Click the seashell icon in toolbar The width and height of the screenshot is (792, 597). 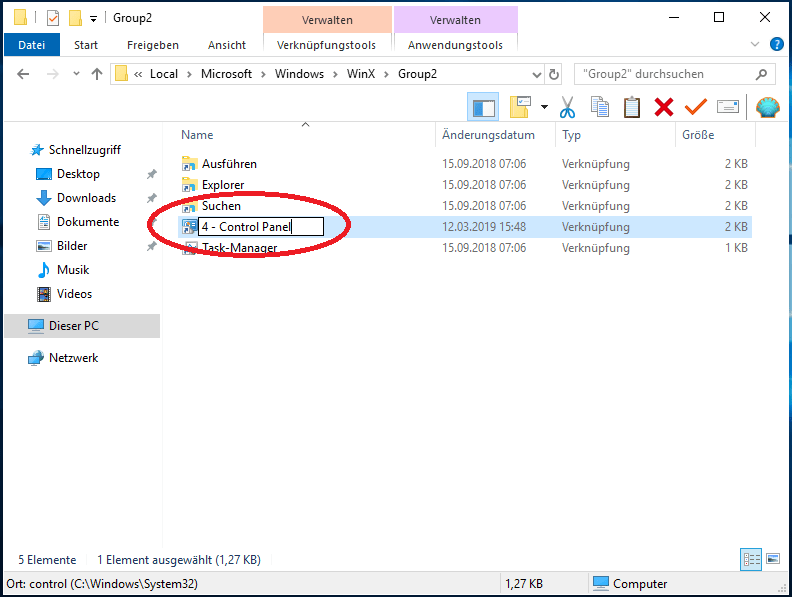(x=767, y=107)
